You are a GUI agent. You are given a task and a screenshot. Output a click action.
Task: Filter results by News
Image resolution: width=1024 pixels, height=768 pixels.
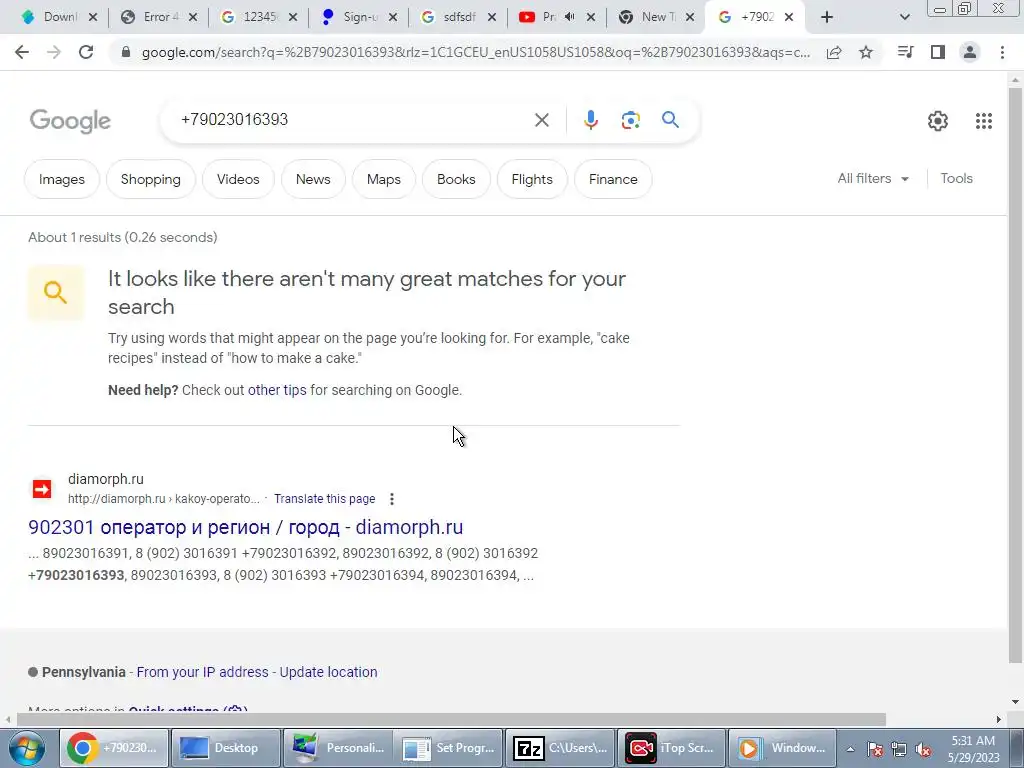(x=313, y=179)
